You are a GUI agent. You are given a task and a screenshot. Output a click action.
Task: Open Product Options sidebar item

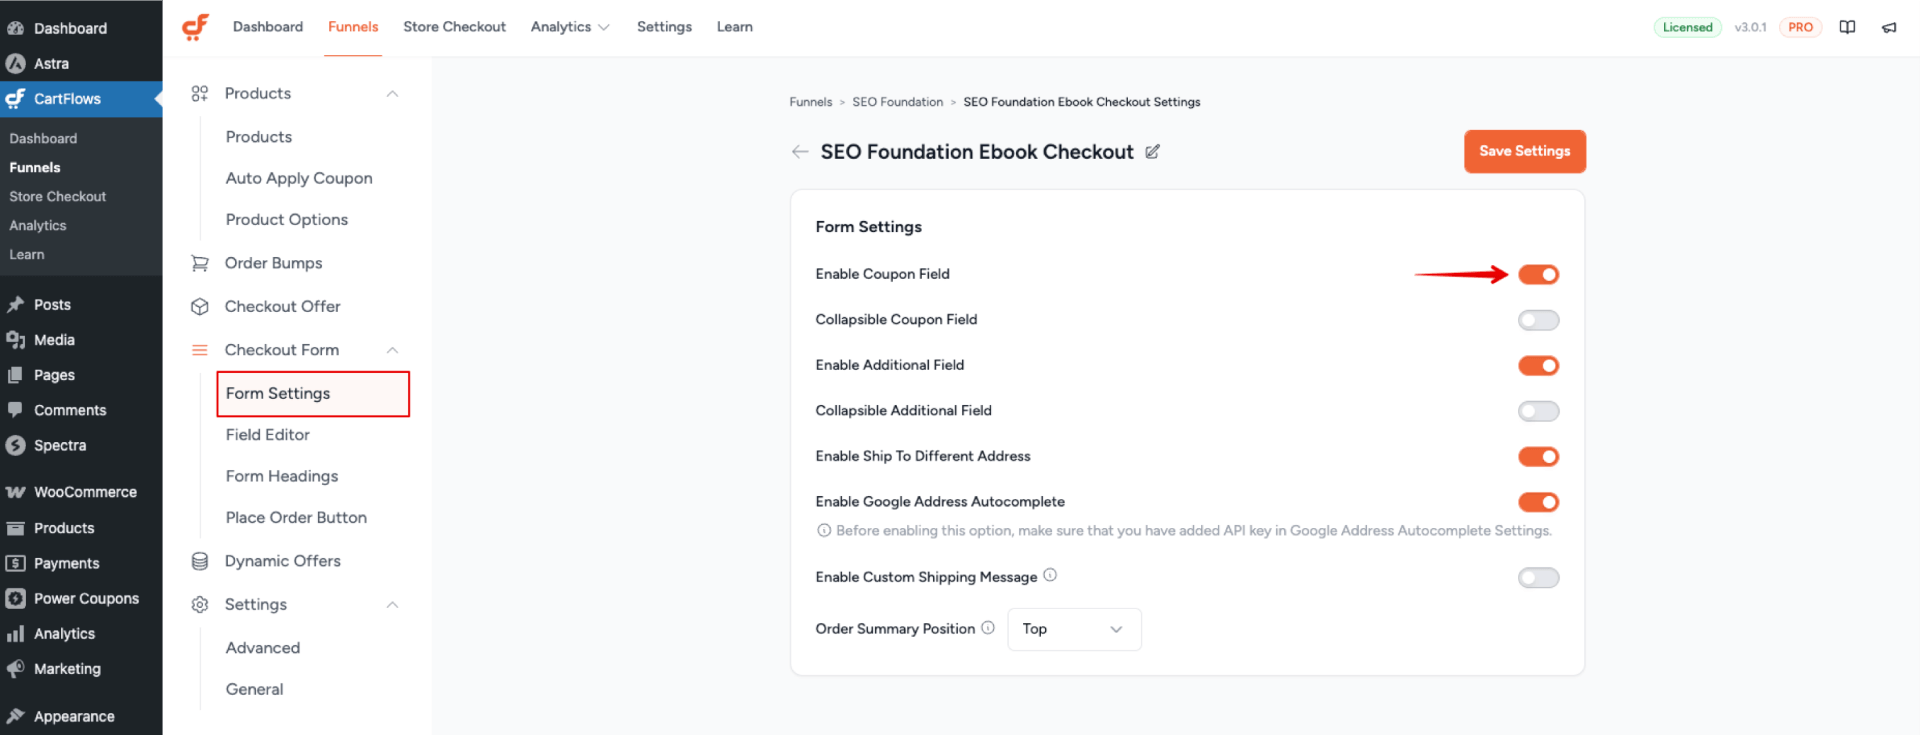click(287, 220)
